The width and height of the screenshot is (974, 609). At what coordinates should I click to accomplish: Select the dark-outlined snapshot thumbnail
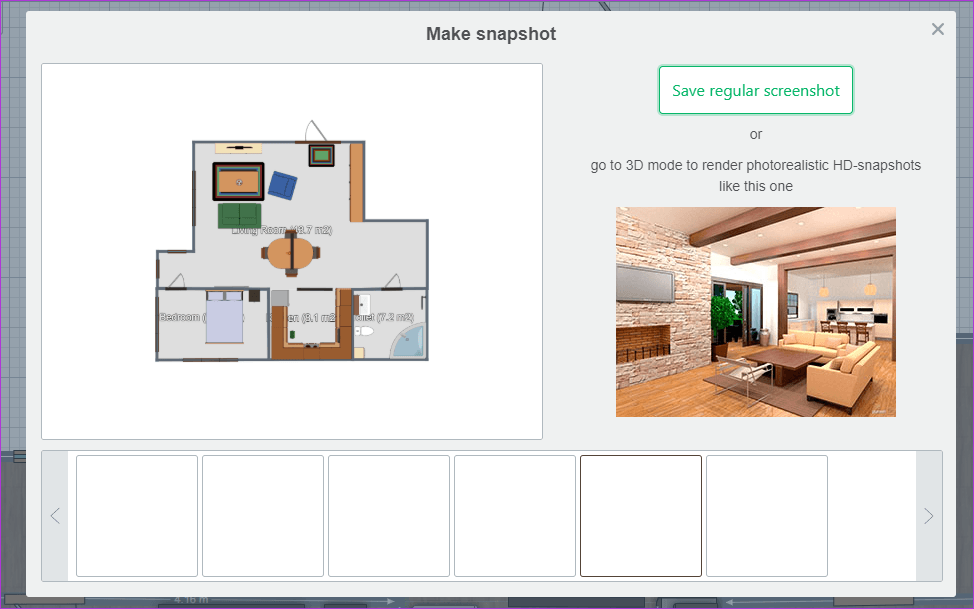(x=640, y=516)
